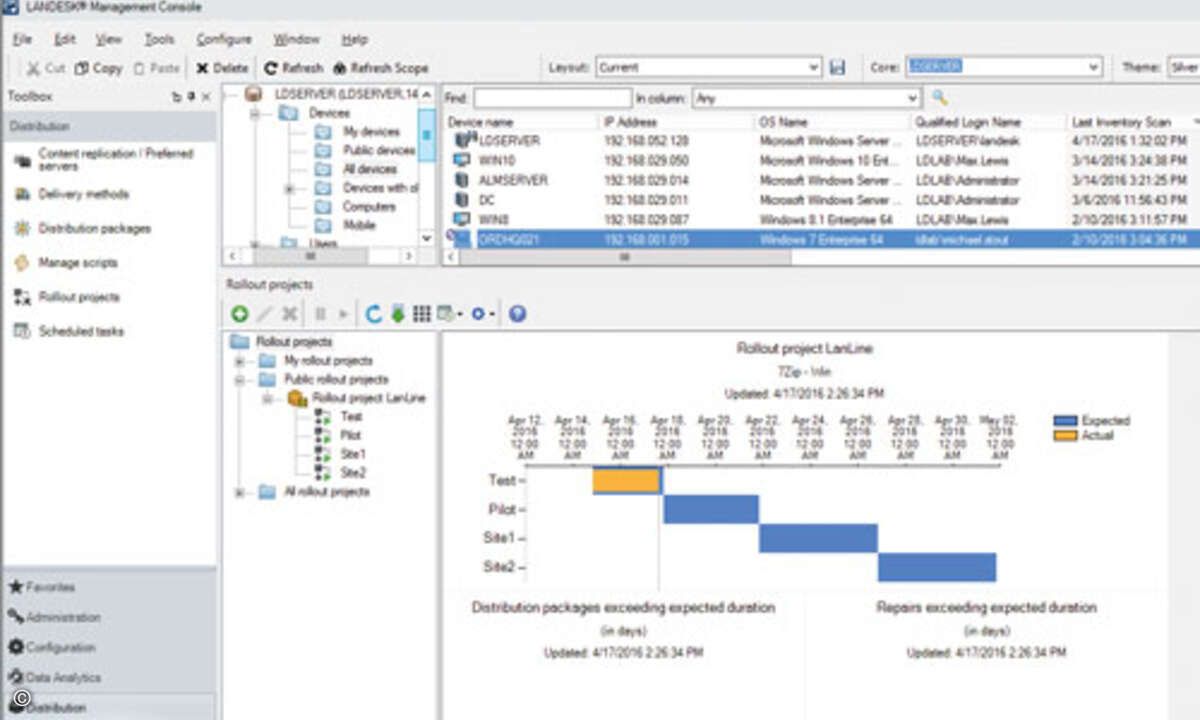The height and width of the screenshot is (720, 1200).
Task: Select the Favorites toolbox group
Action: (108, 587)
